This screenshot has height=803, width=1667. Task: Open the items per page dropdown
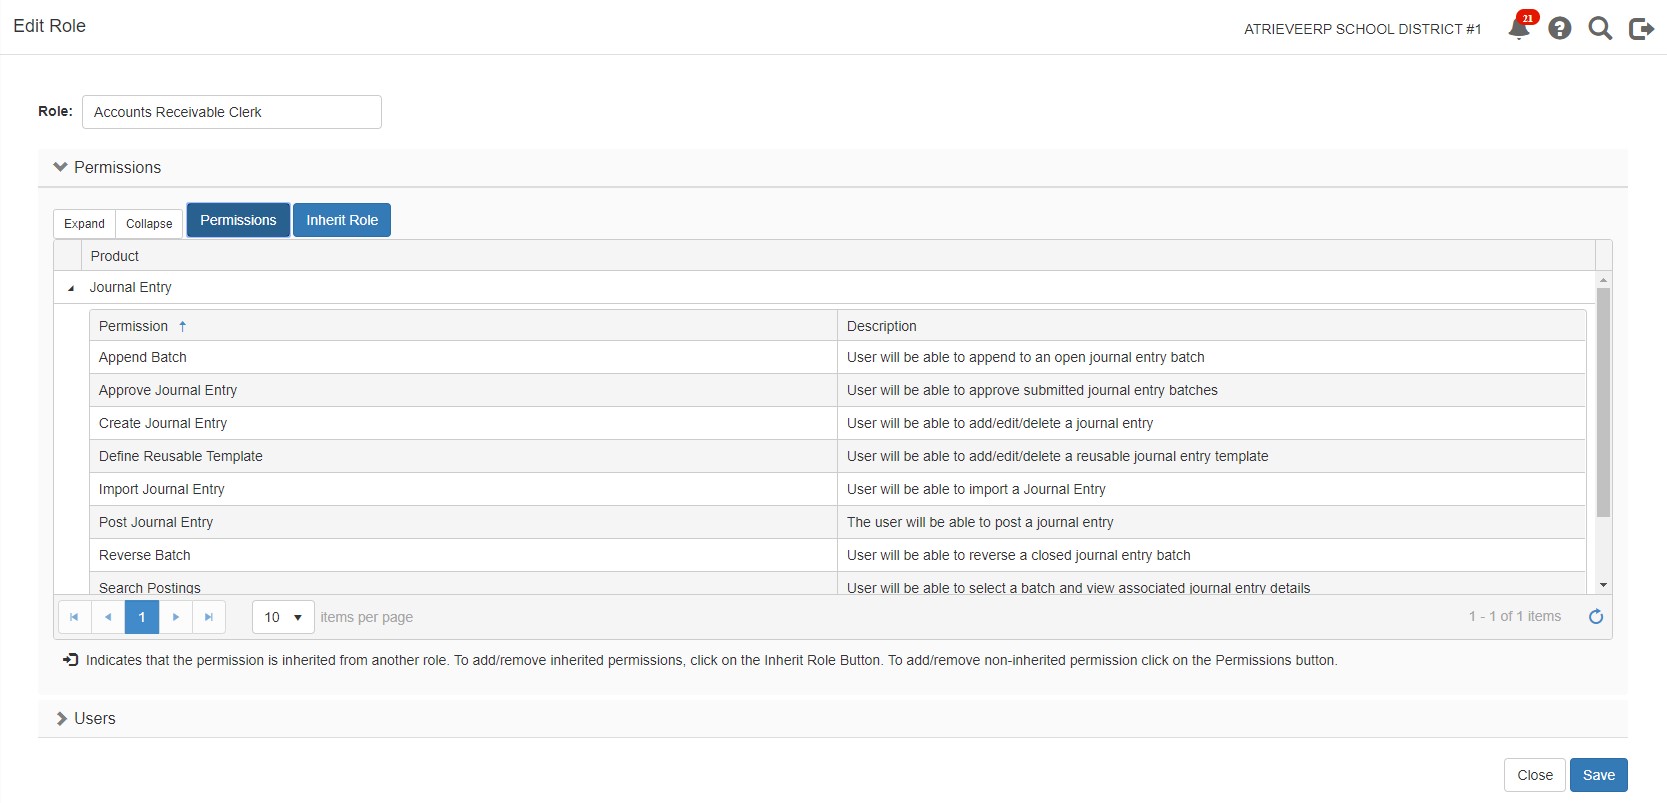pos(283,617)
